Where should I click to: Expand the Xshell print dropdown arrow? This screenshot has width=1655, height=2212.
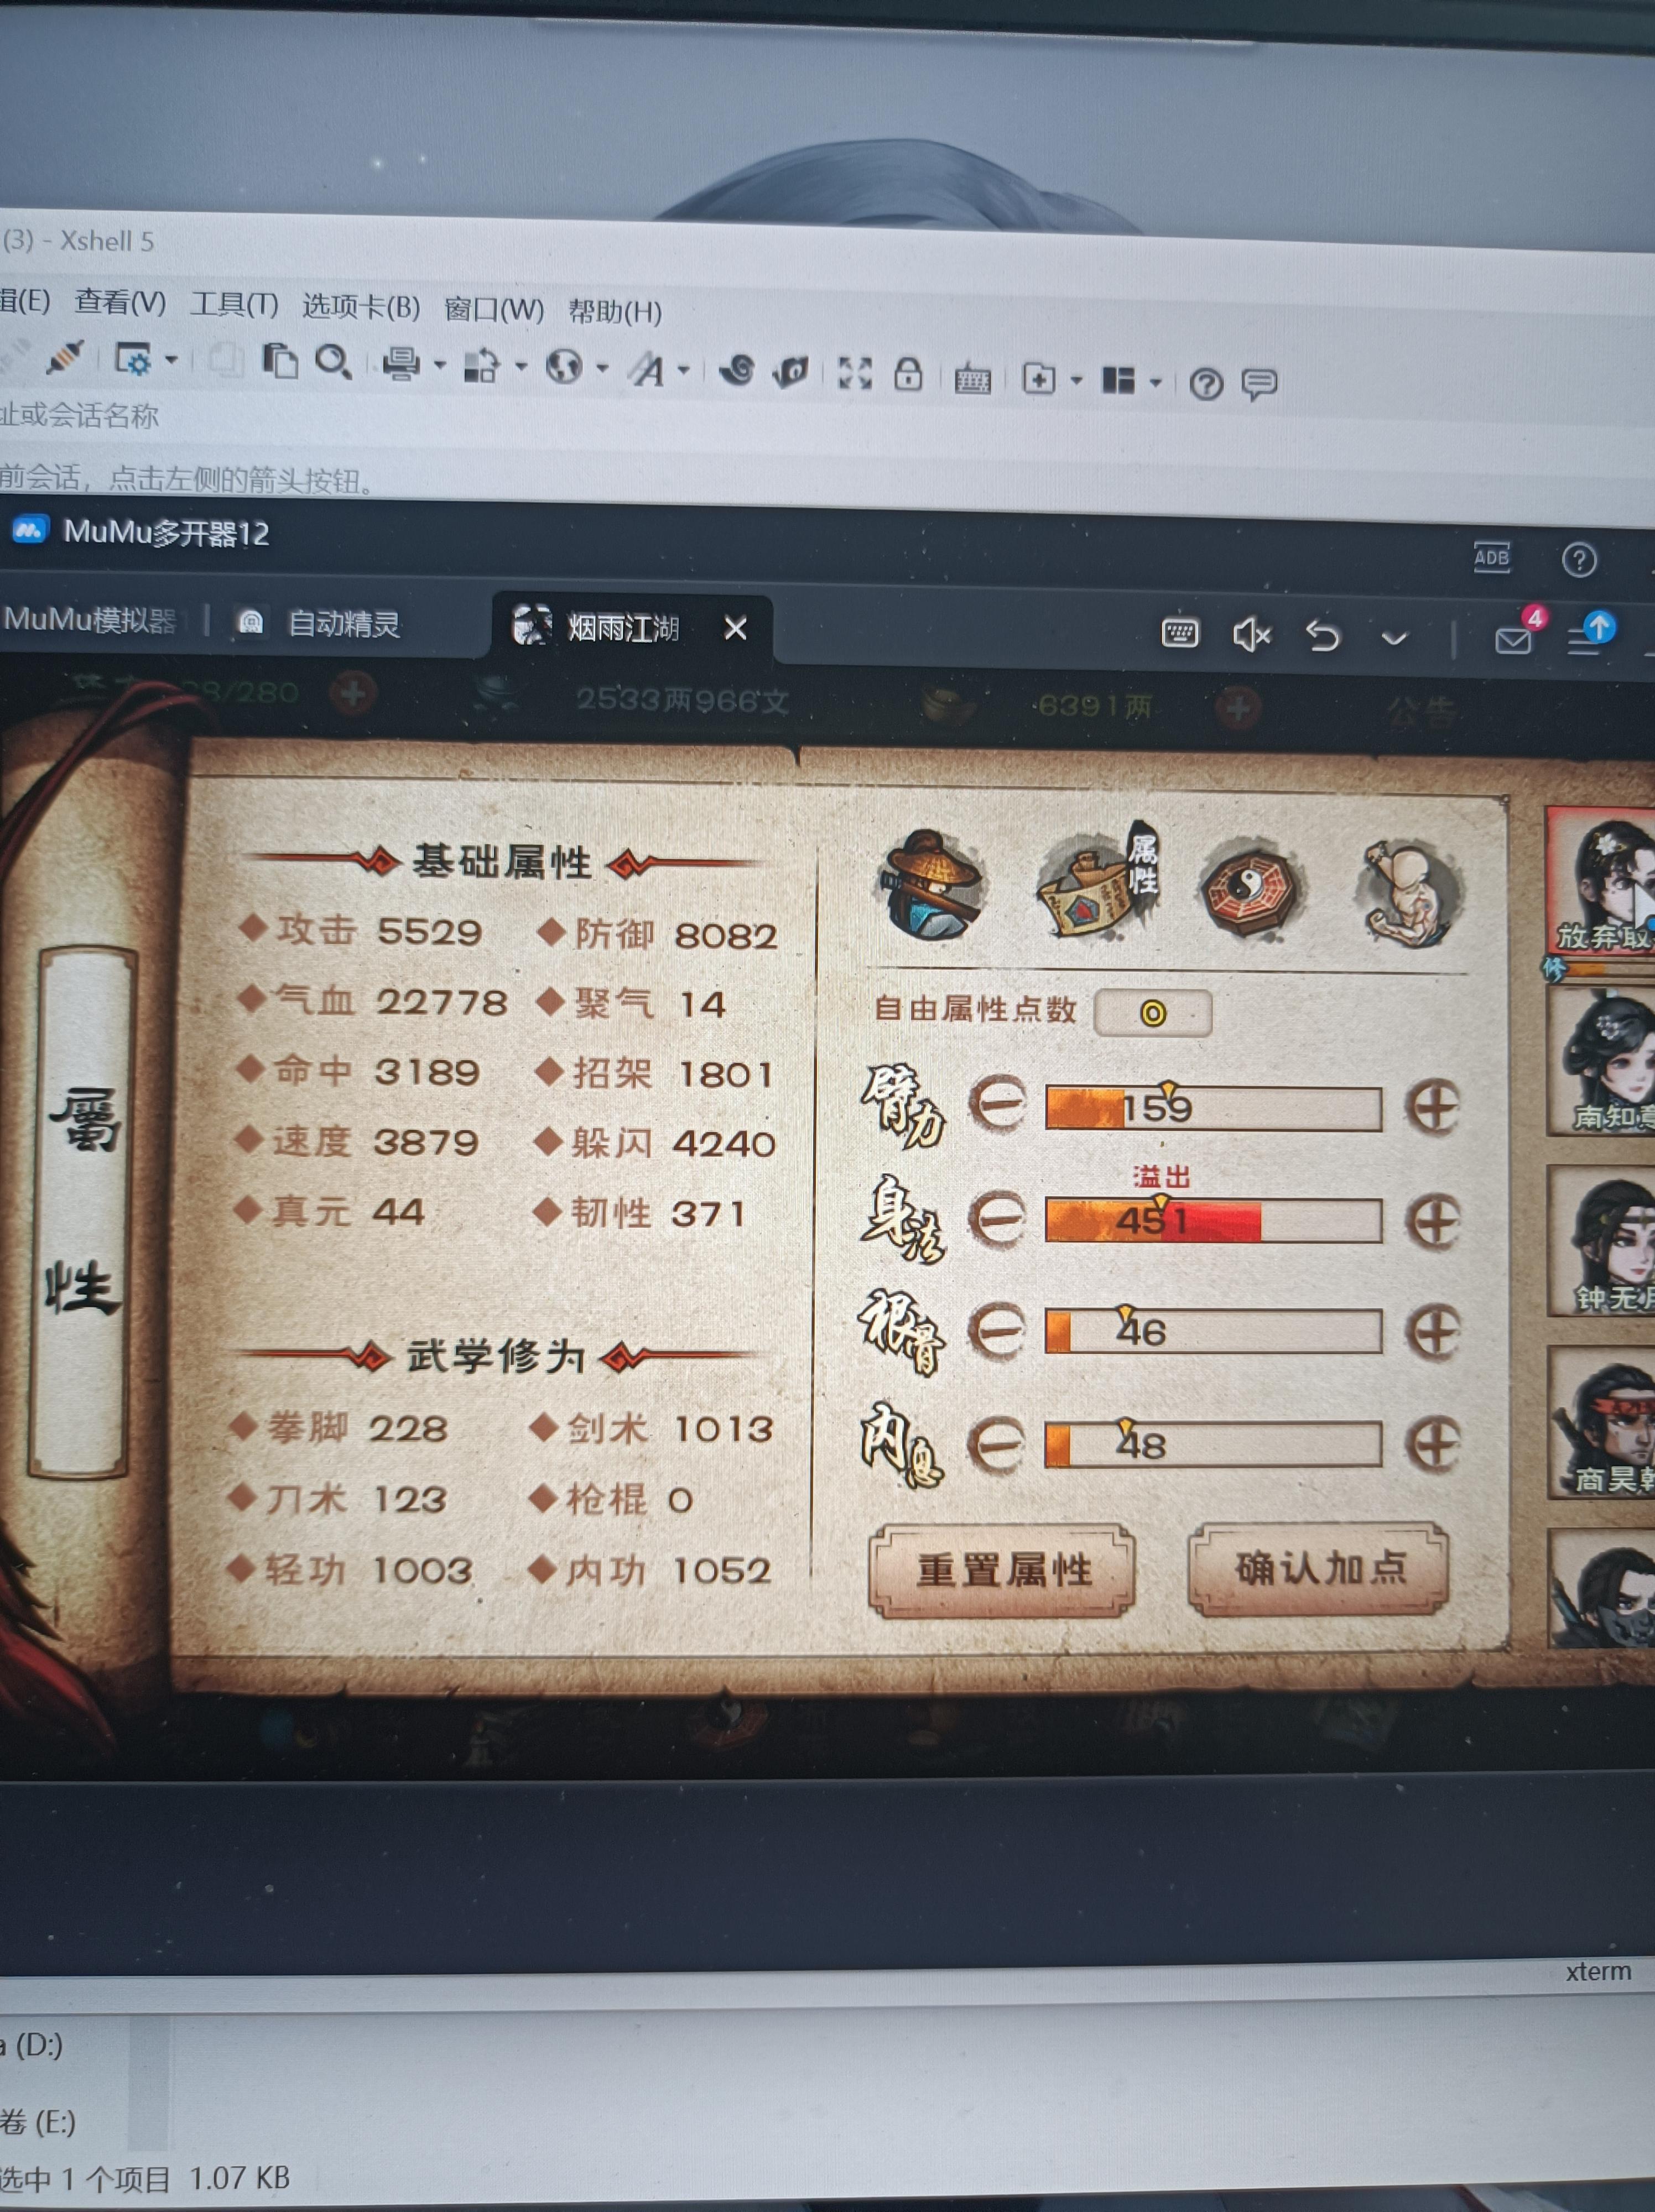pyautogui.click(x=439, y=366)
